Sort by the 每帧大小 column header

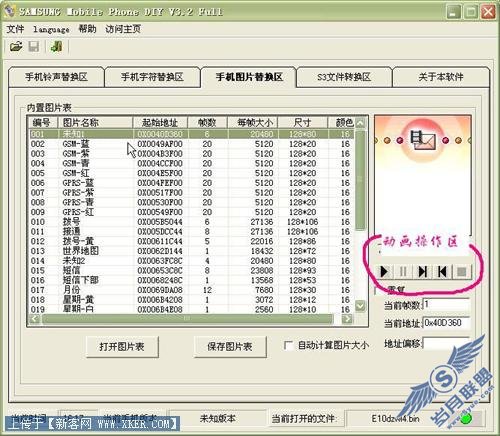point(253,123)
